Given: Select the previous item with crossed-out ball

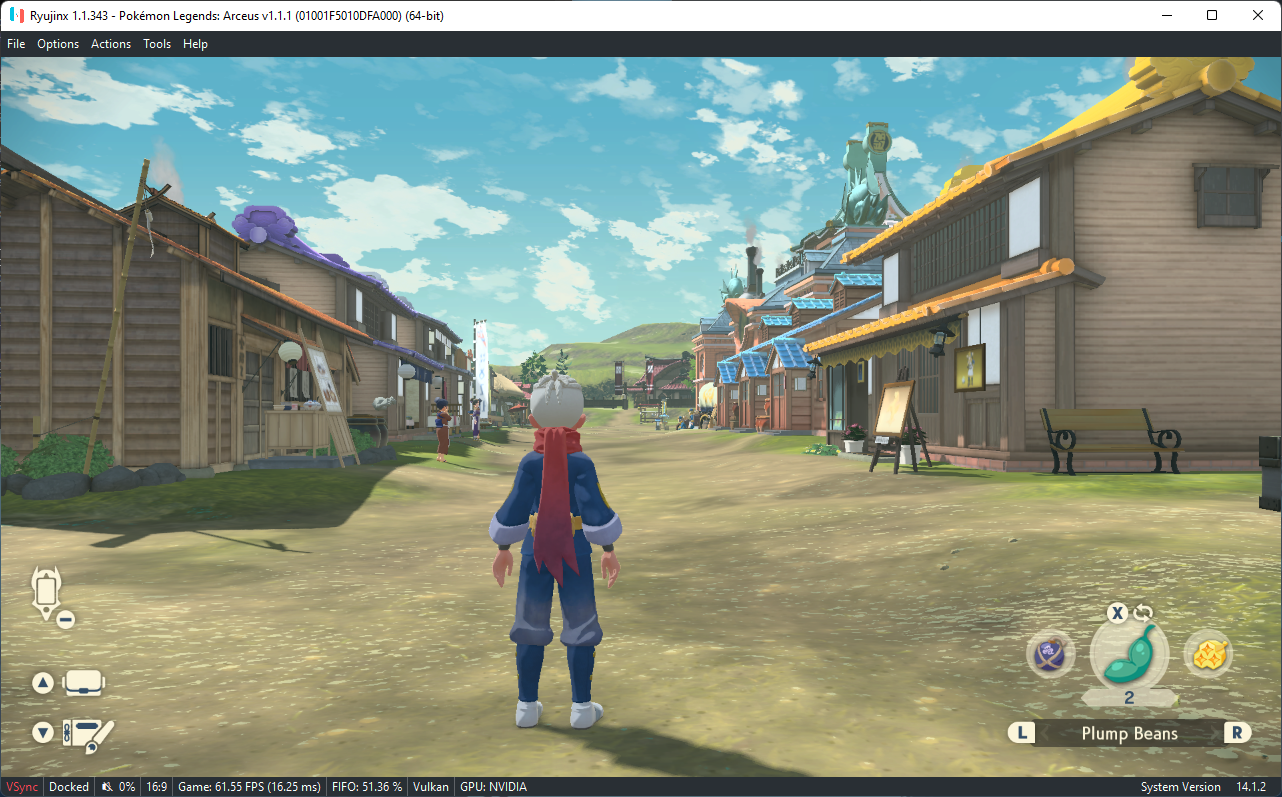Looking at the screenshot, I should pos(1051,655).
